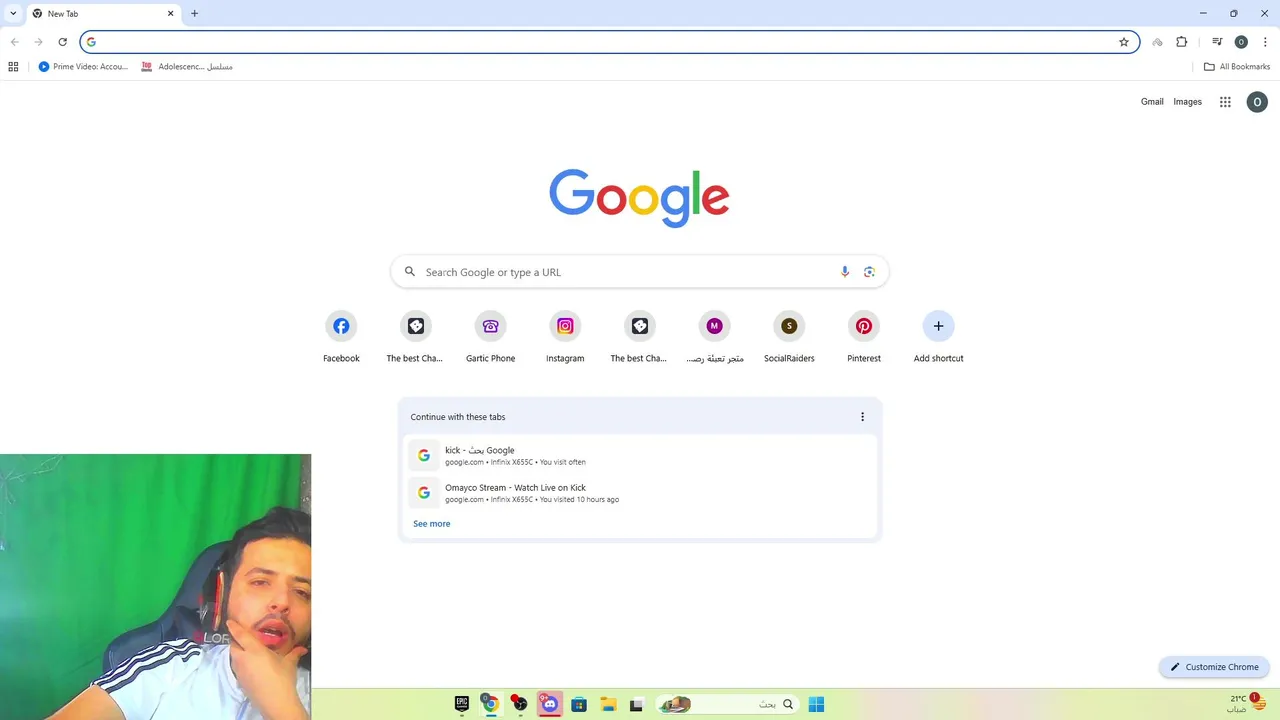Open File Explorer from taskbar
Screen dimensions: 1280x720
click(x=607, y=704)
